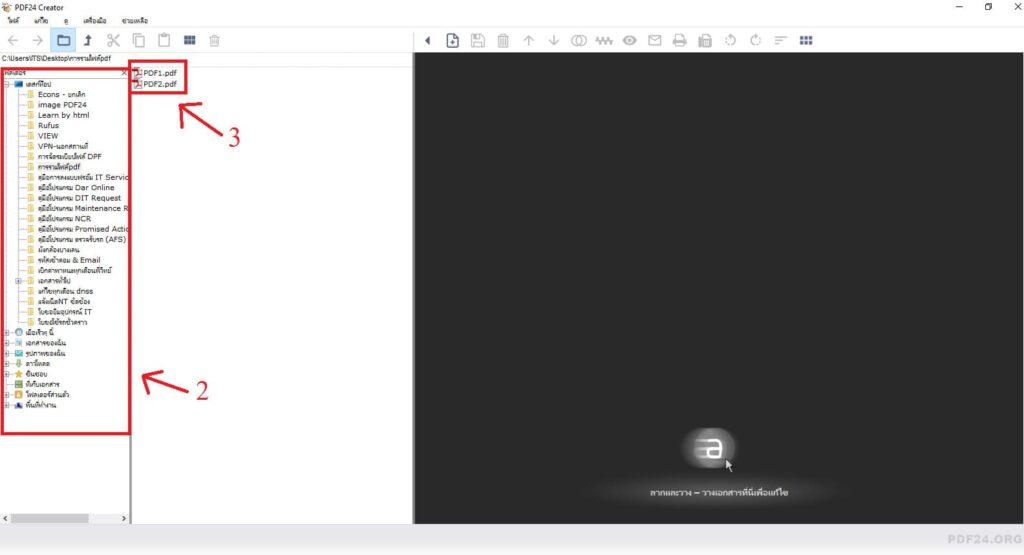
Task: Click the merge documents overlapping circles icon
Action: 578,41
